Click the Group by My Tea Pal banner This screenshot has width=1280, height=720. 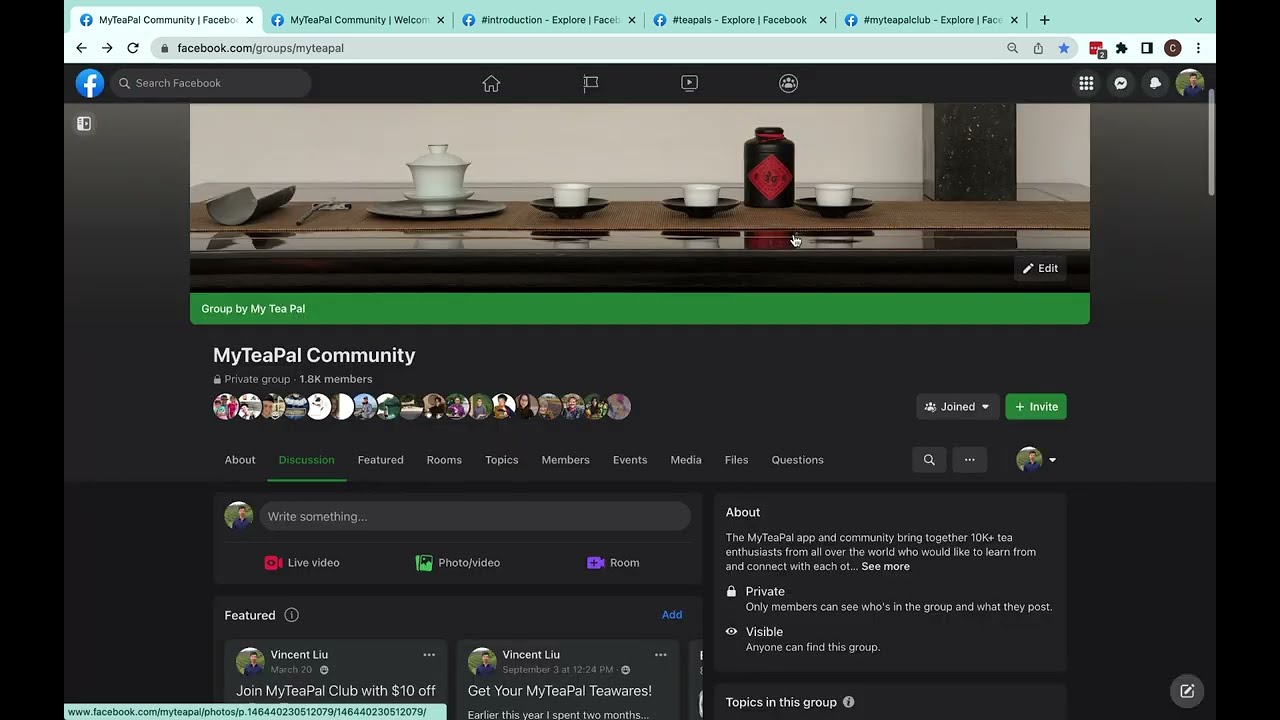coord(640,309)
